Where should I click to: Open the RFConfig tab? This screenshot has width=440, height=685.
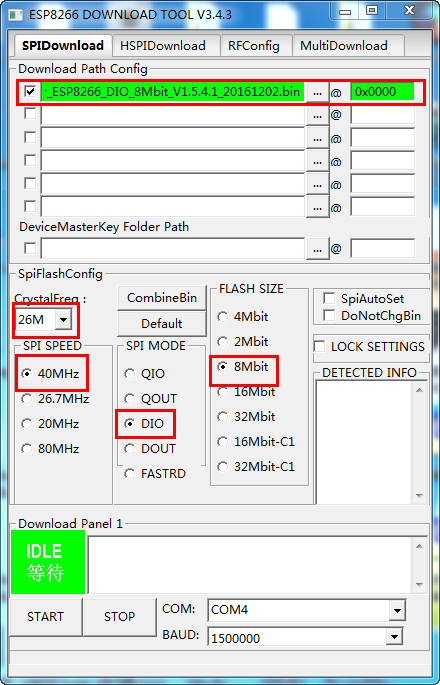(256, 46)
